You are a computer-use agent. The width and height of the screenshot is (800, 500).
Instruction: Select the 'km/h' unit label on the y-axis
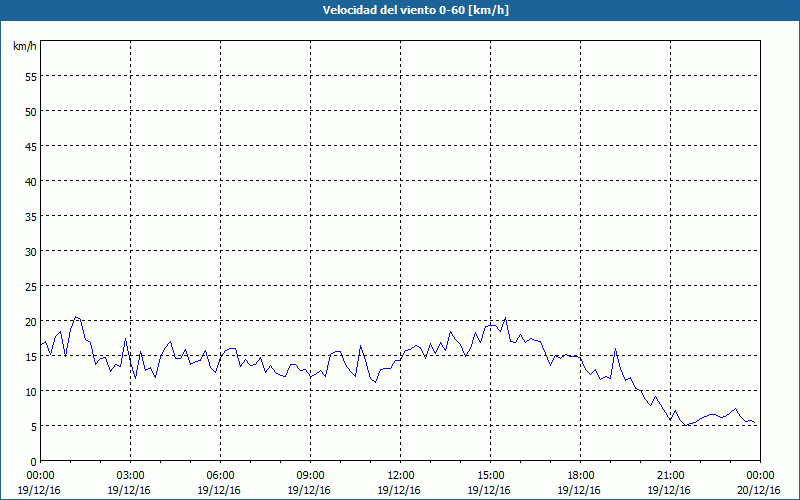pos(24,46)
